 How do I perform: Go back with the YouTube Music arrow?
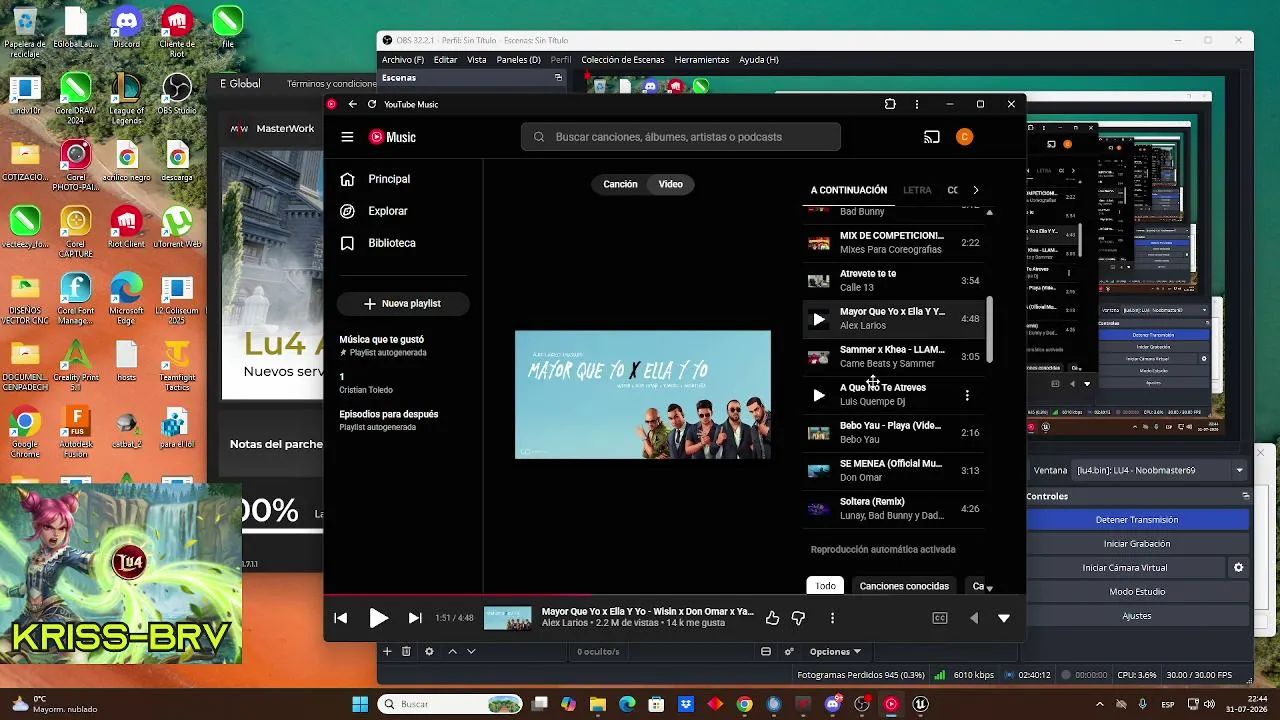point(352,104)
